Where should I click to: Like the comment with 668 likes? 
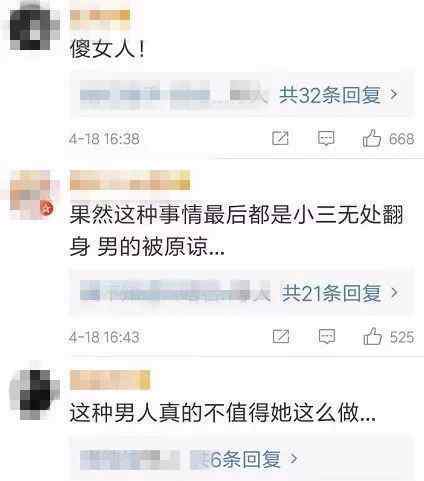coord(372,138)
